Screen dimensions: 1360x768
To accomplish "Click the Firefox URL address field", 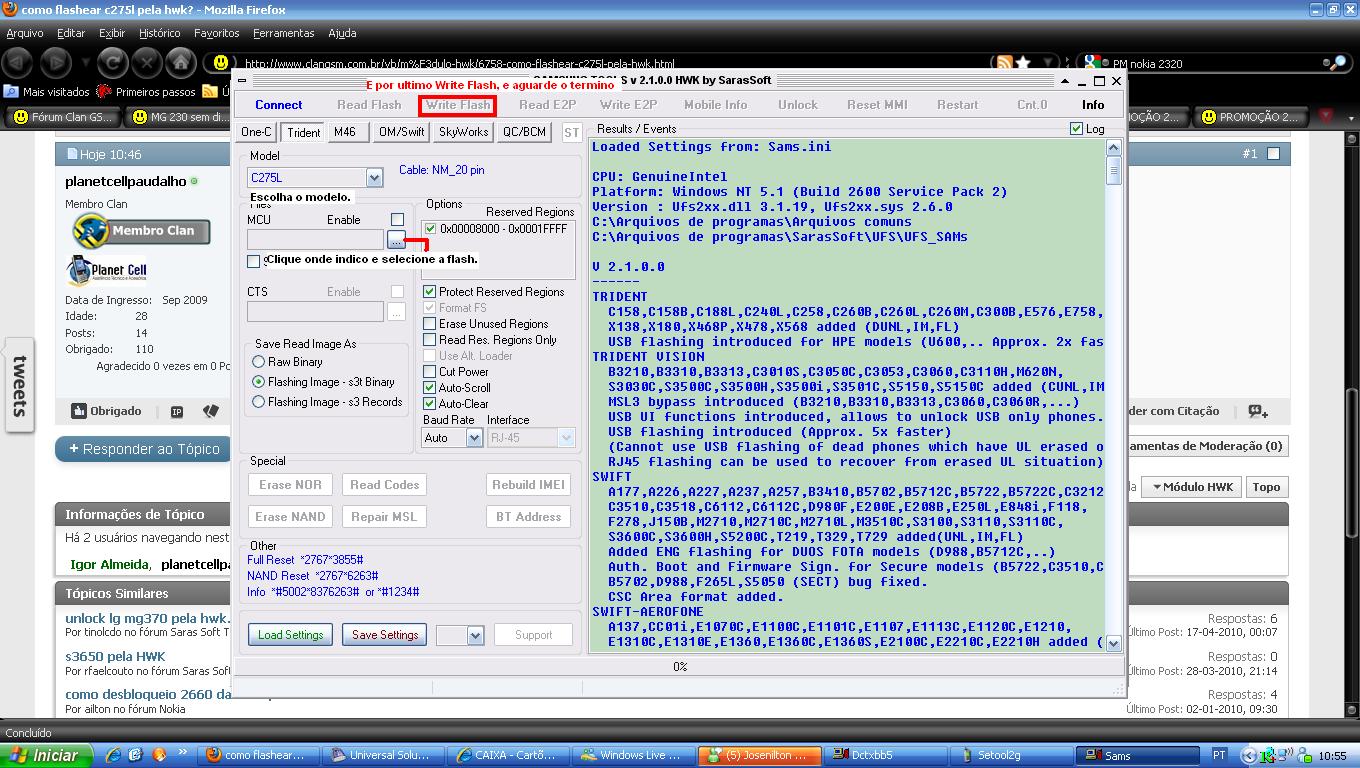I will (600, 63).
